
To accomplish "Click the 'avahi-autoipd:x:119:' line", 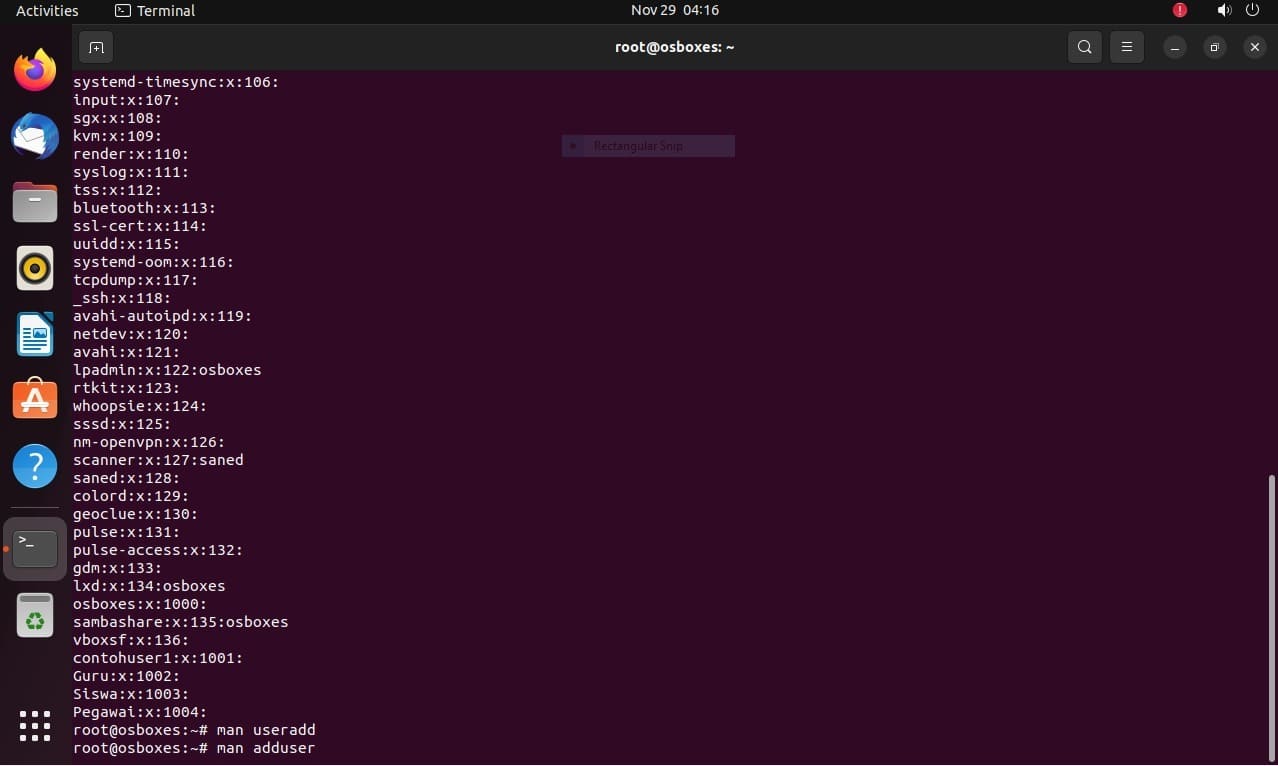I will click(x=163, y=316).
